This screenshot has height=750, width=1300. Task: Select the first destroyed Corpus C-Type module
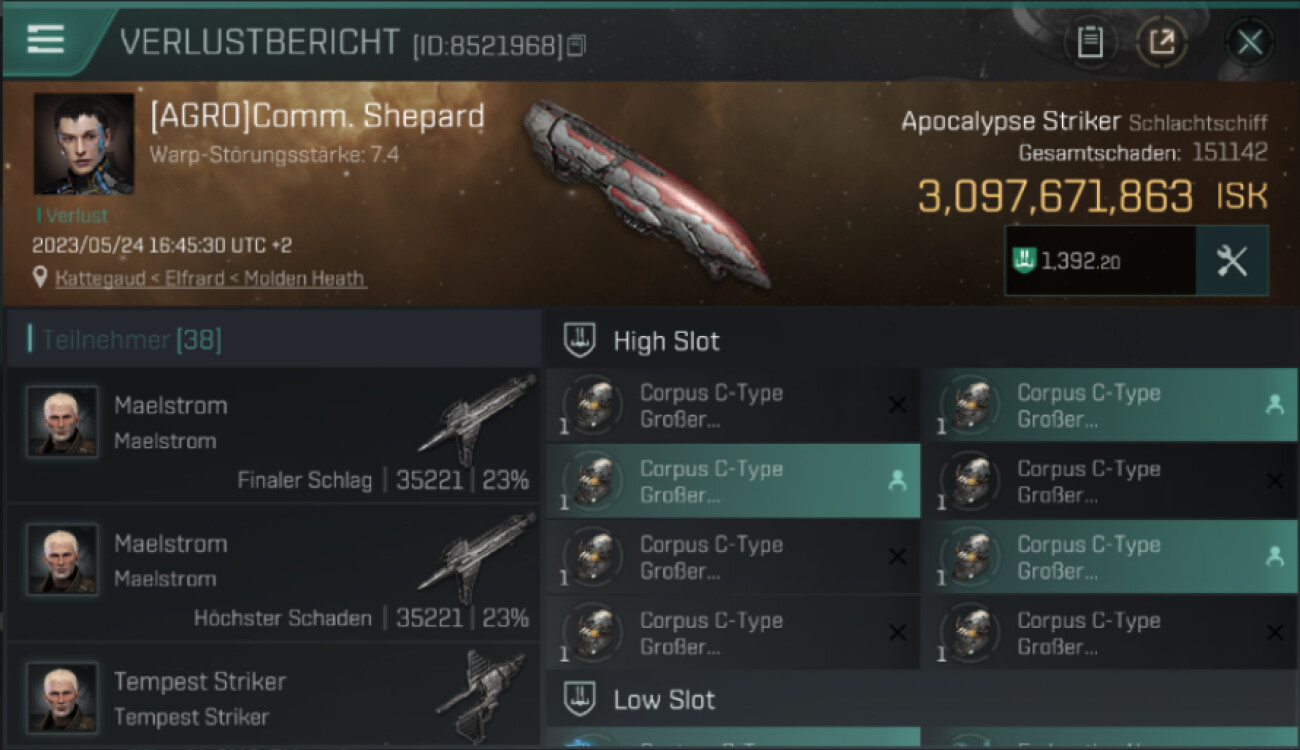pyautogui.click(x=733, y=406)
